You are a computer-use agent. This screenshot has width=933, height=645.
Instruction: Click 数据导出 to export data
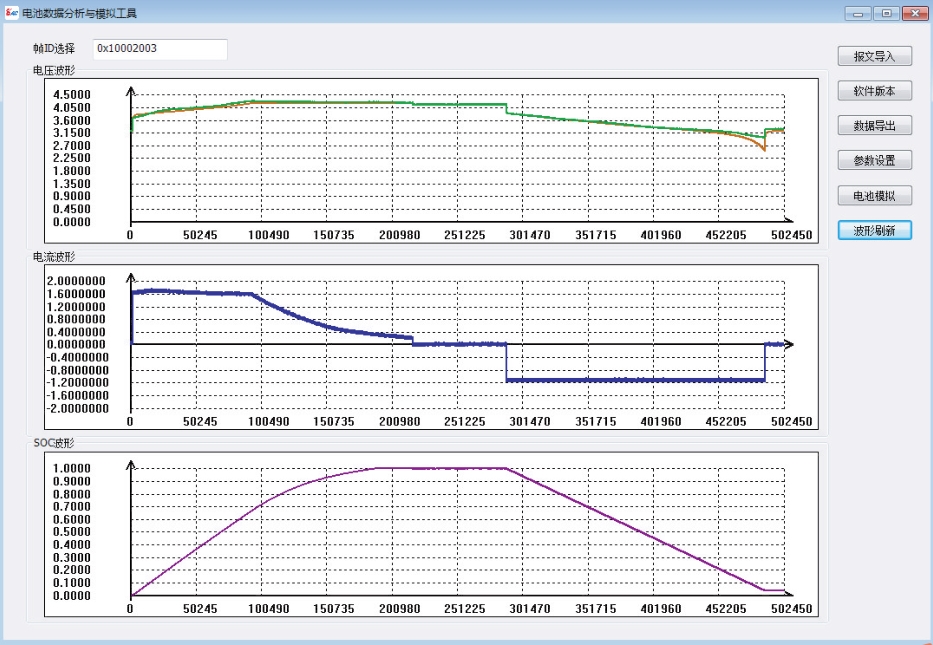pyautogui.click(x=874, y=126)
